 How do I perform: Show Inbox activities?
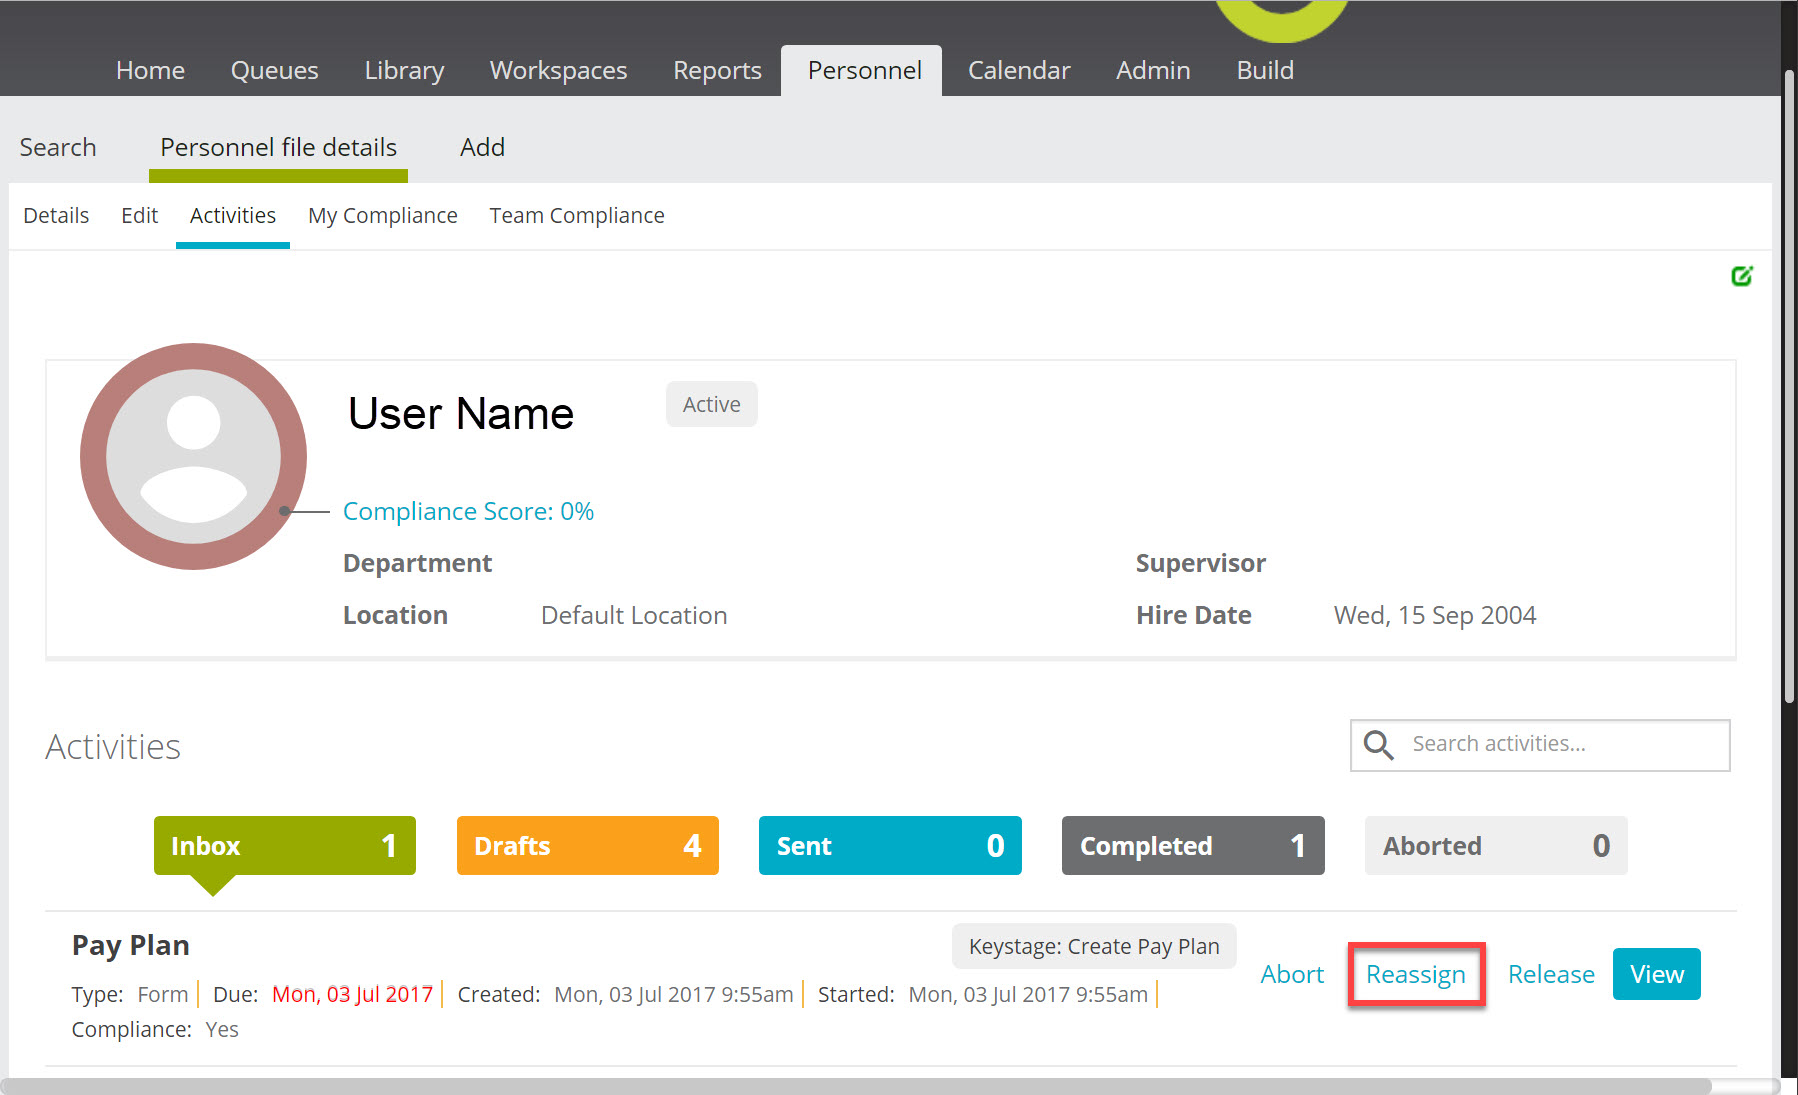284,845
